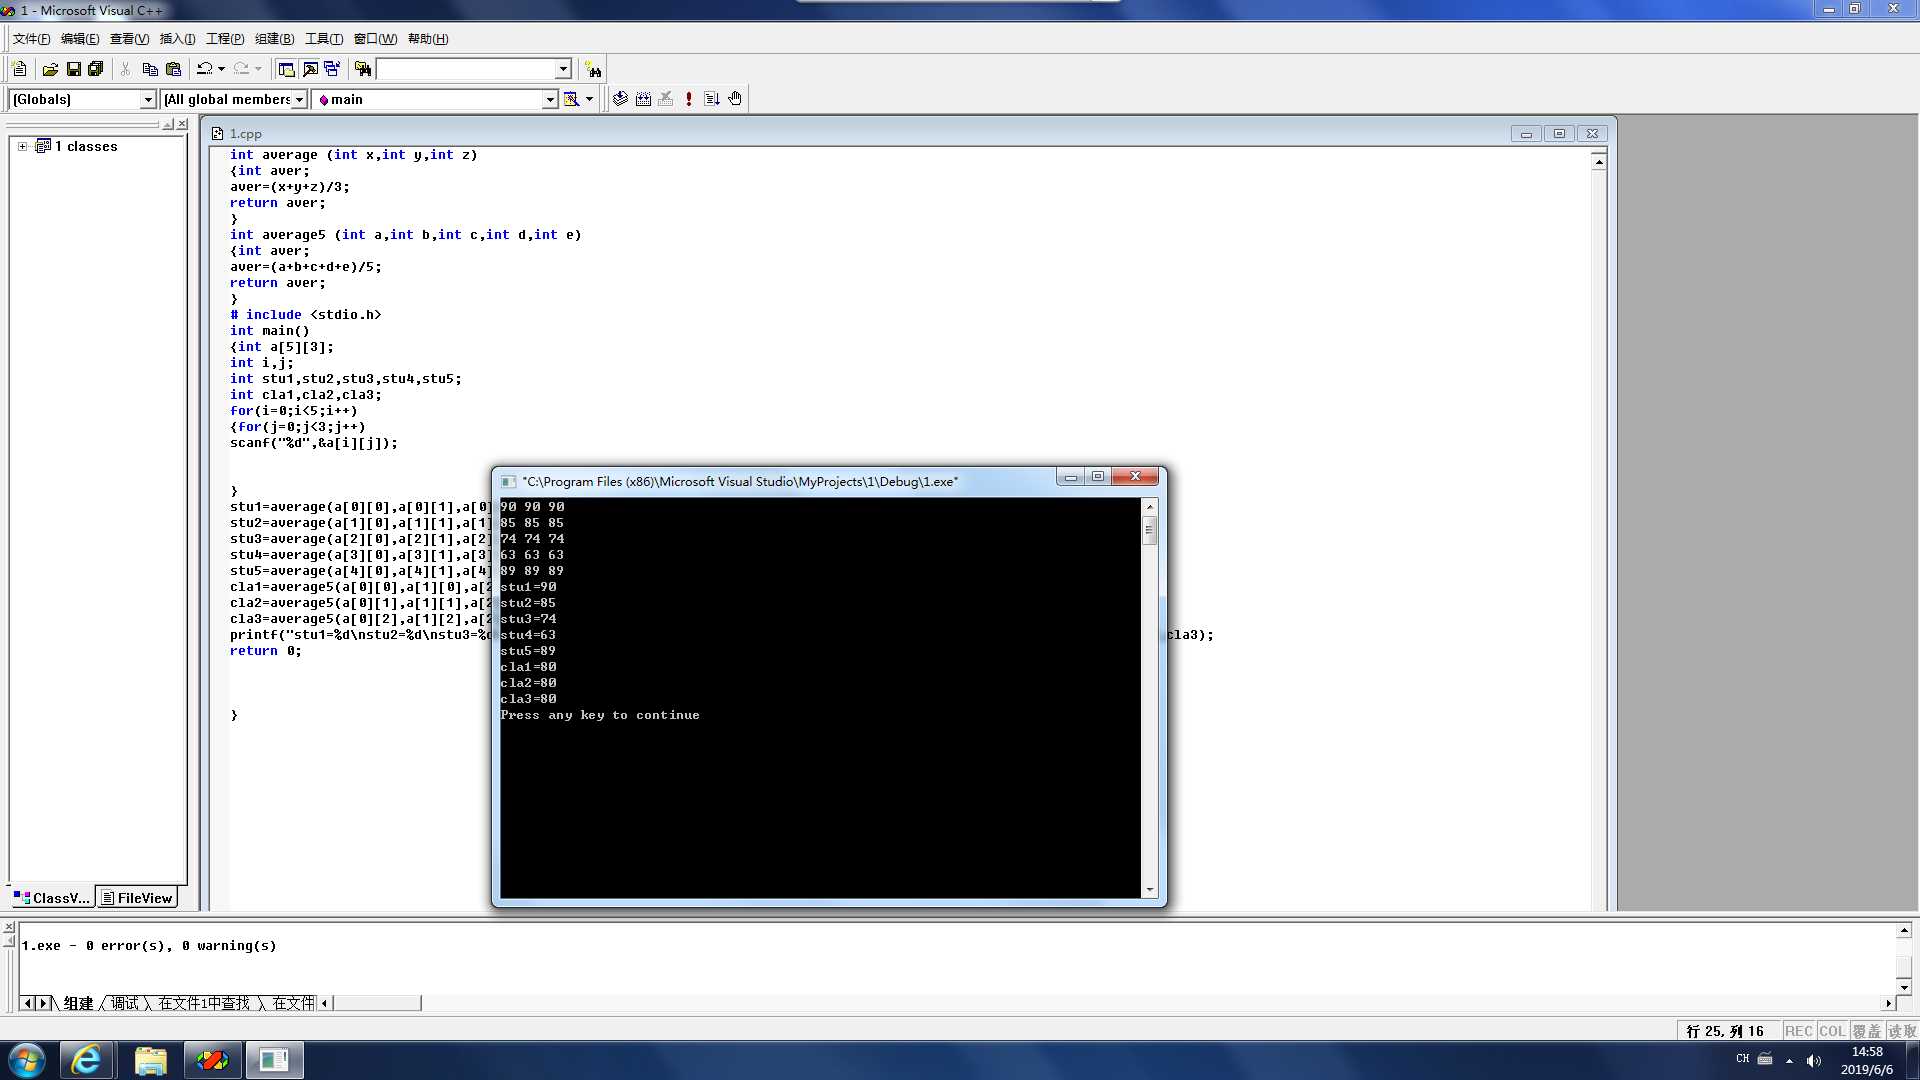Screen dimensions: 1920x1080
Task: Click code editor scrollbar up arrow
Action: [1599, 162]
